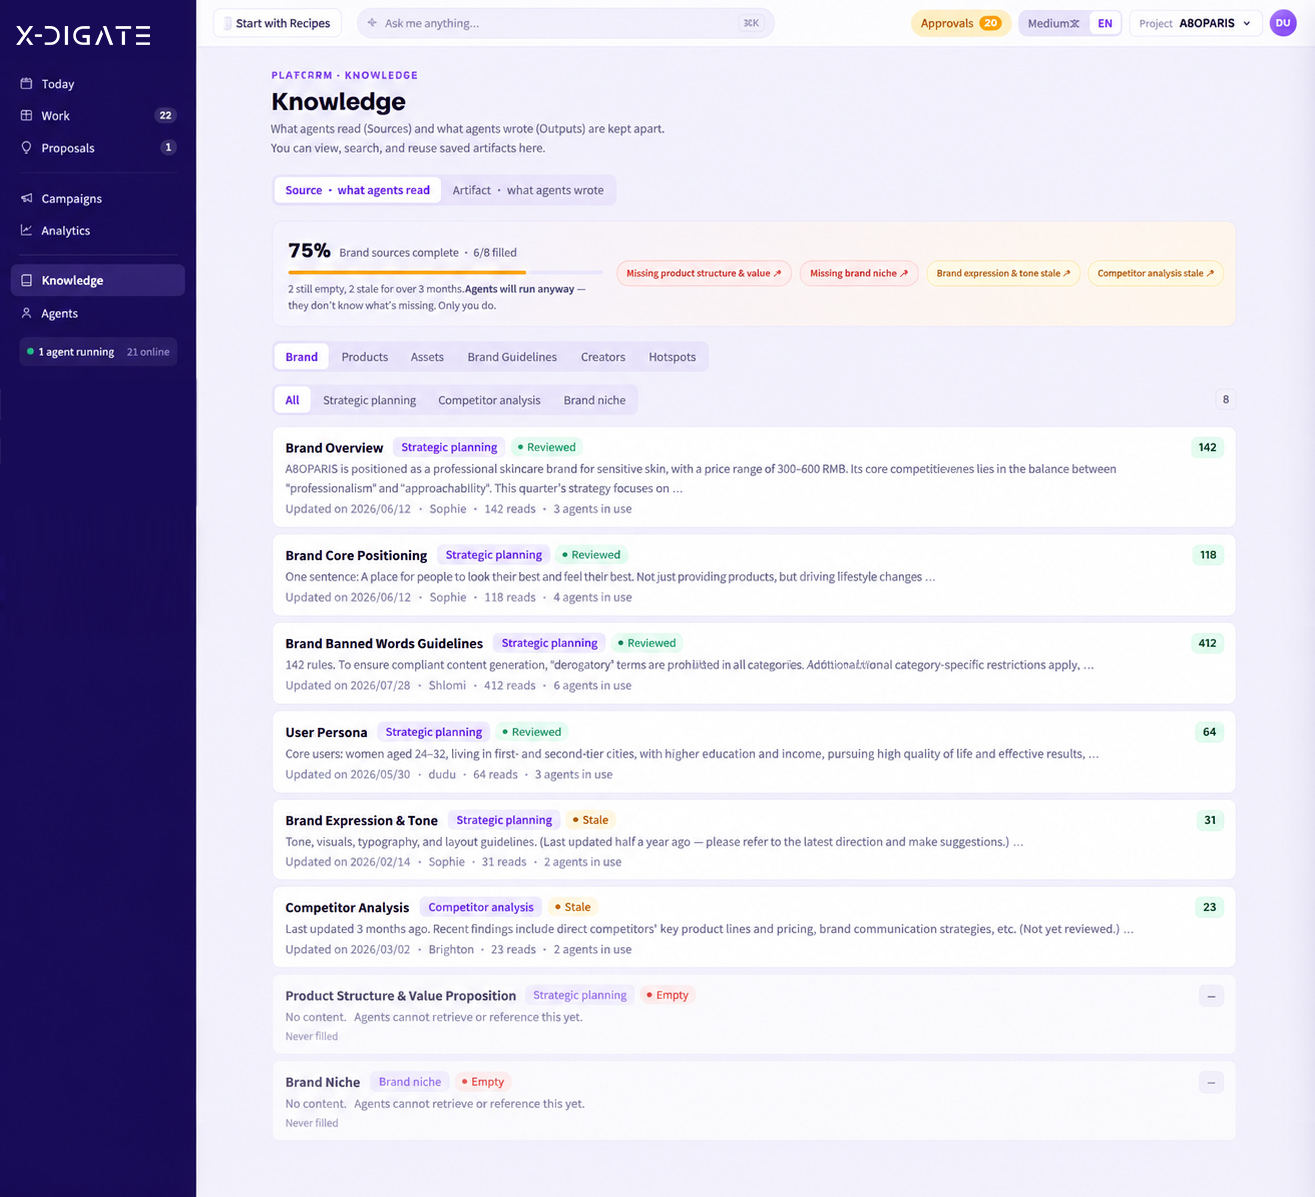1315x1197 pixels.
Task: Open the Project ABOPARIS dropdown
Action: 1195,23
